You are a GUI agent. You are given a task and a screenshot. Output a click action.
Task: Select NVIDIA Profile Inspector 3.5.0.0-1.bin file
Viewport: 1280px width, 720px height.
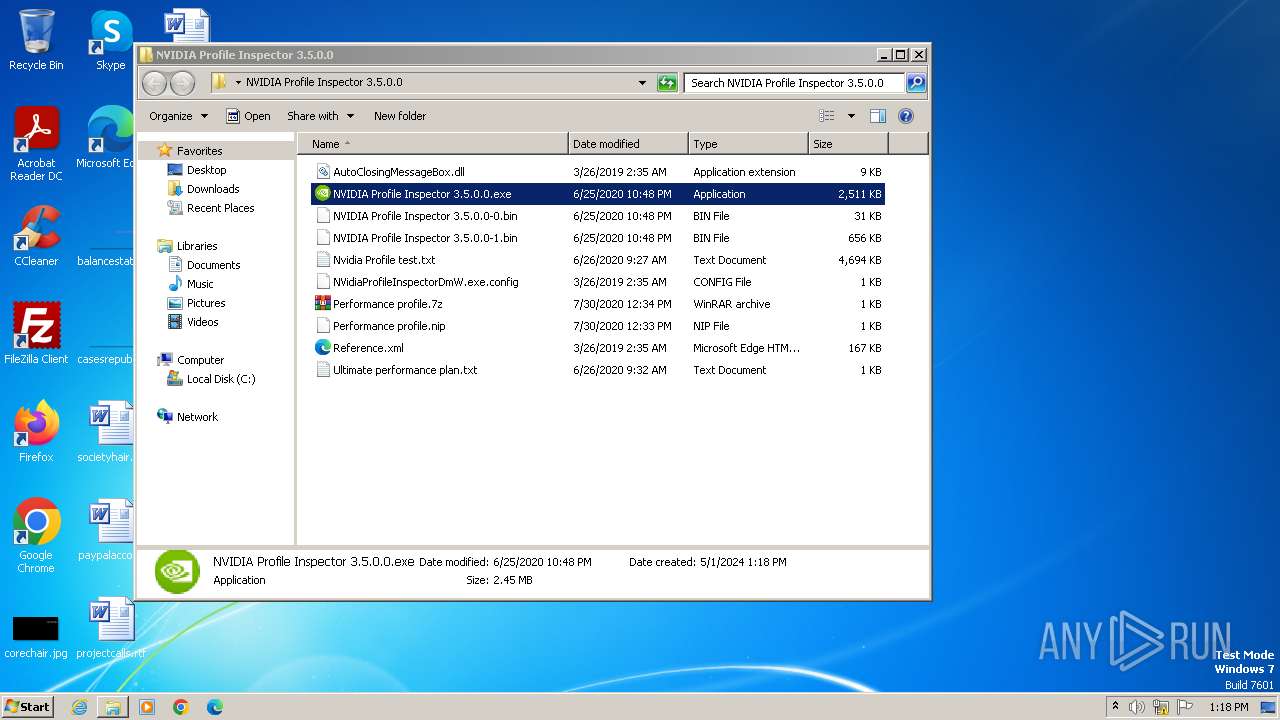coord(598,238)
